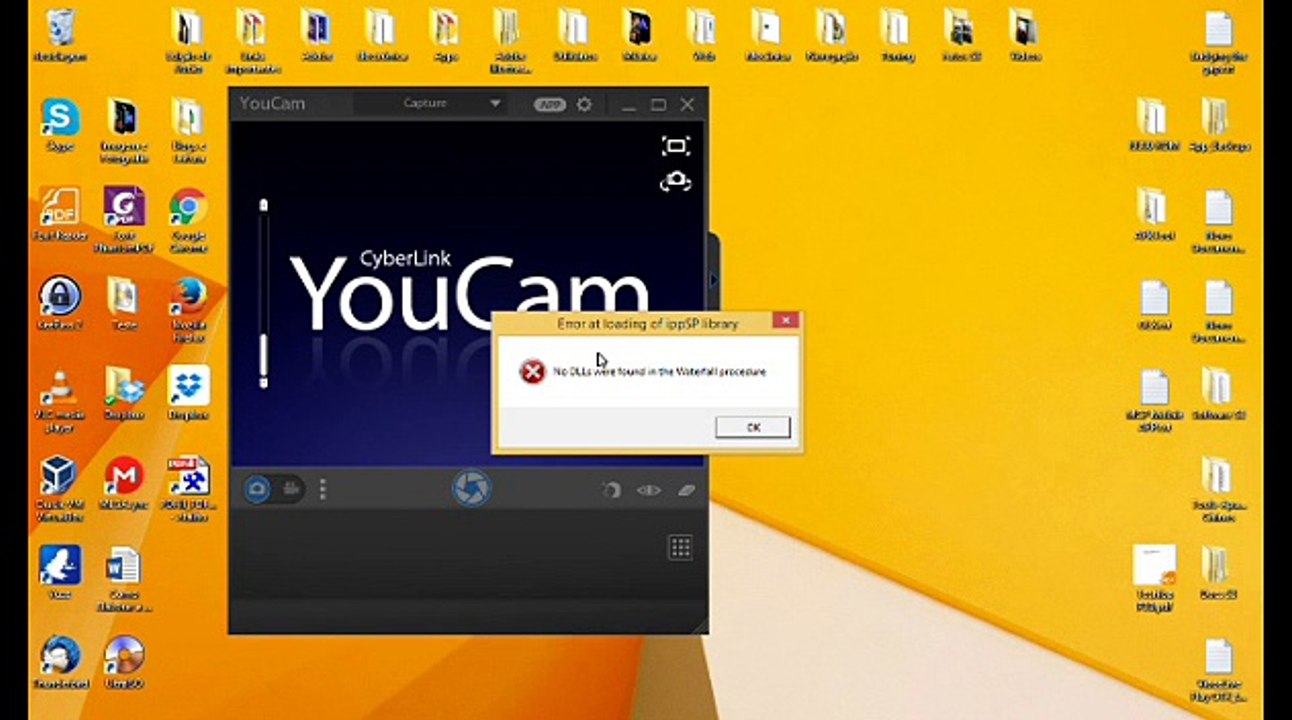Select the Dropbox app shortcut with white tile

tap(188, 393)
